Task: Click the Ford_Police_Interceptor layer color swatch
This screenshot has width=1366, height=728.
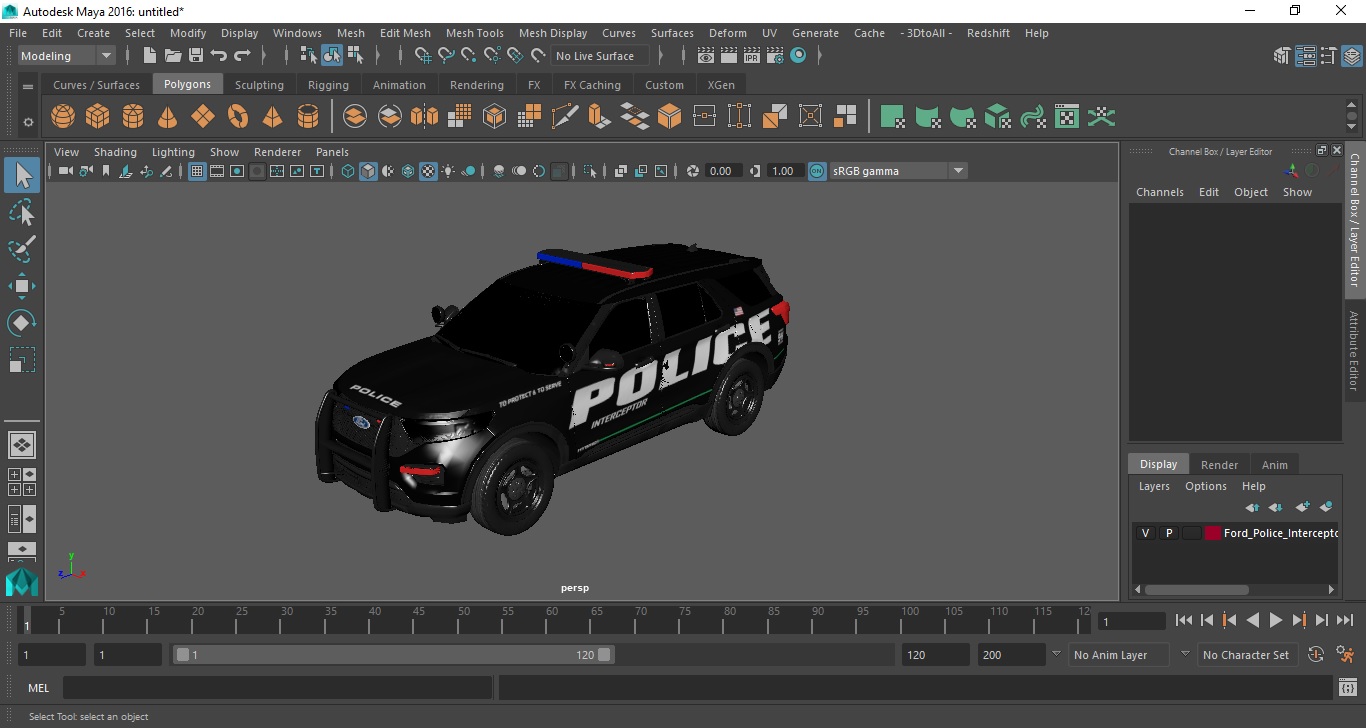Action: 1213,533
